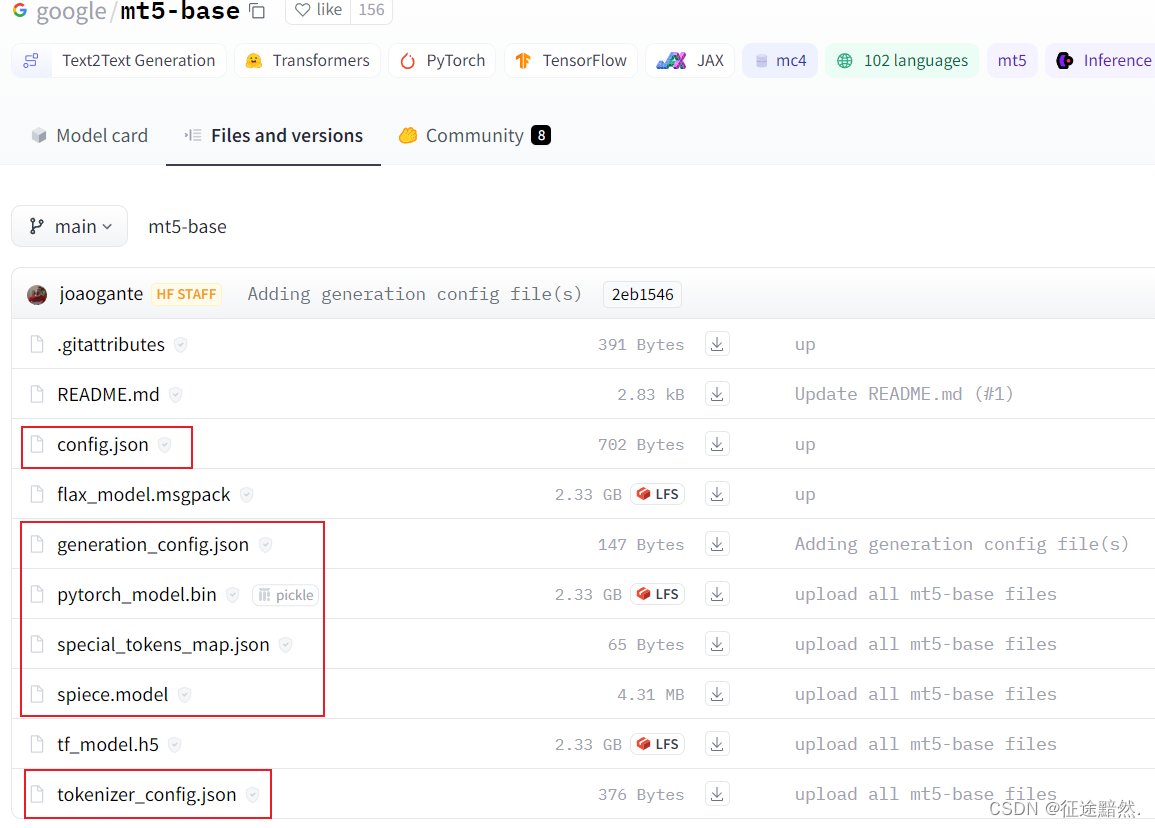Viewport: 1155px width, 828px height.
Task: Open the main branch dropdown
Action: 70,226
